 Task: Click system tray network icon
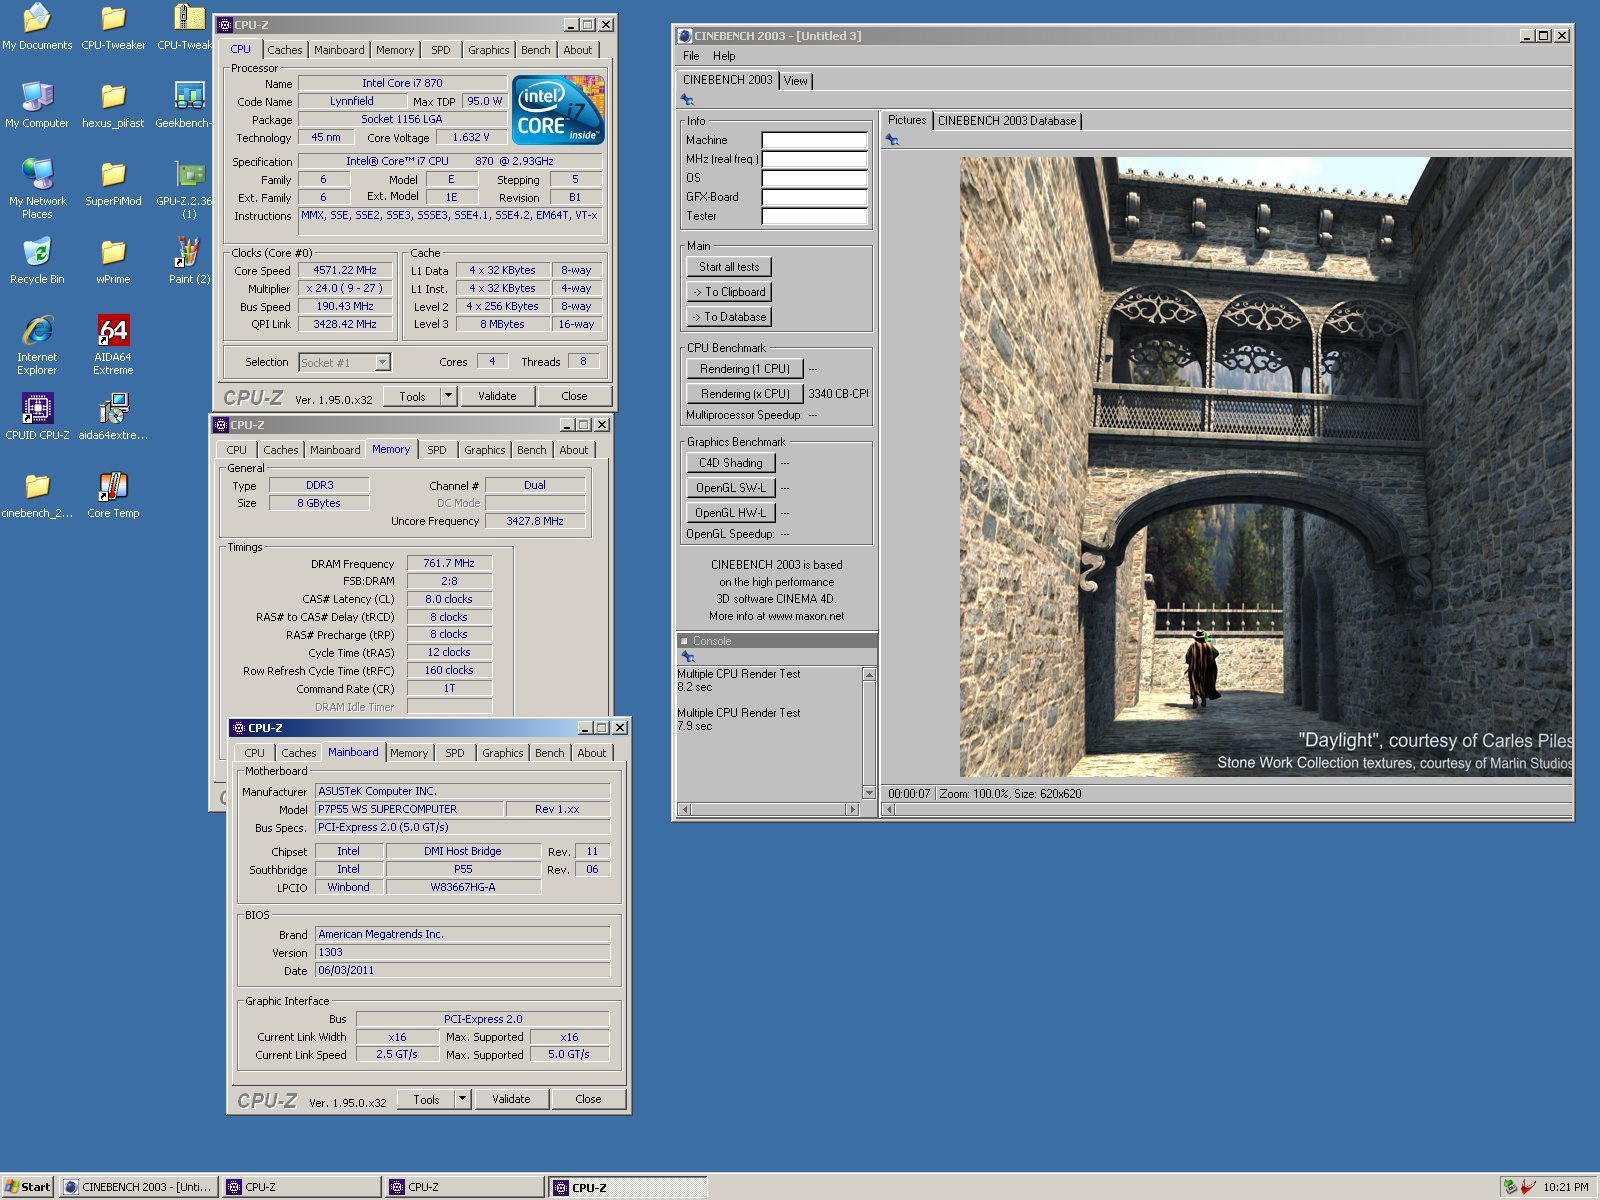1510,1187
